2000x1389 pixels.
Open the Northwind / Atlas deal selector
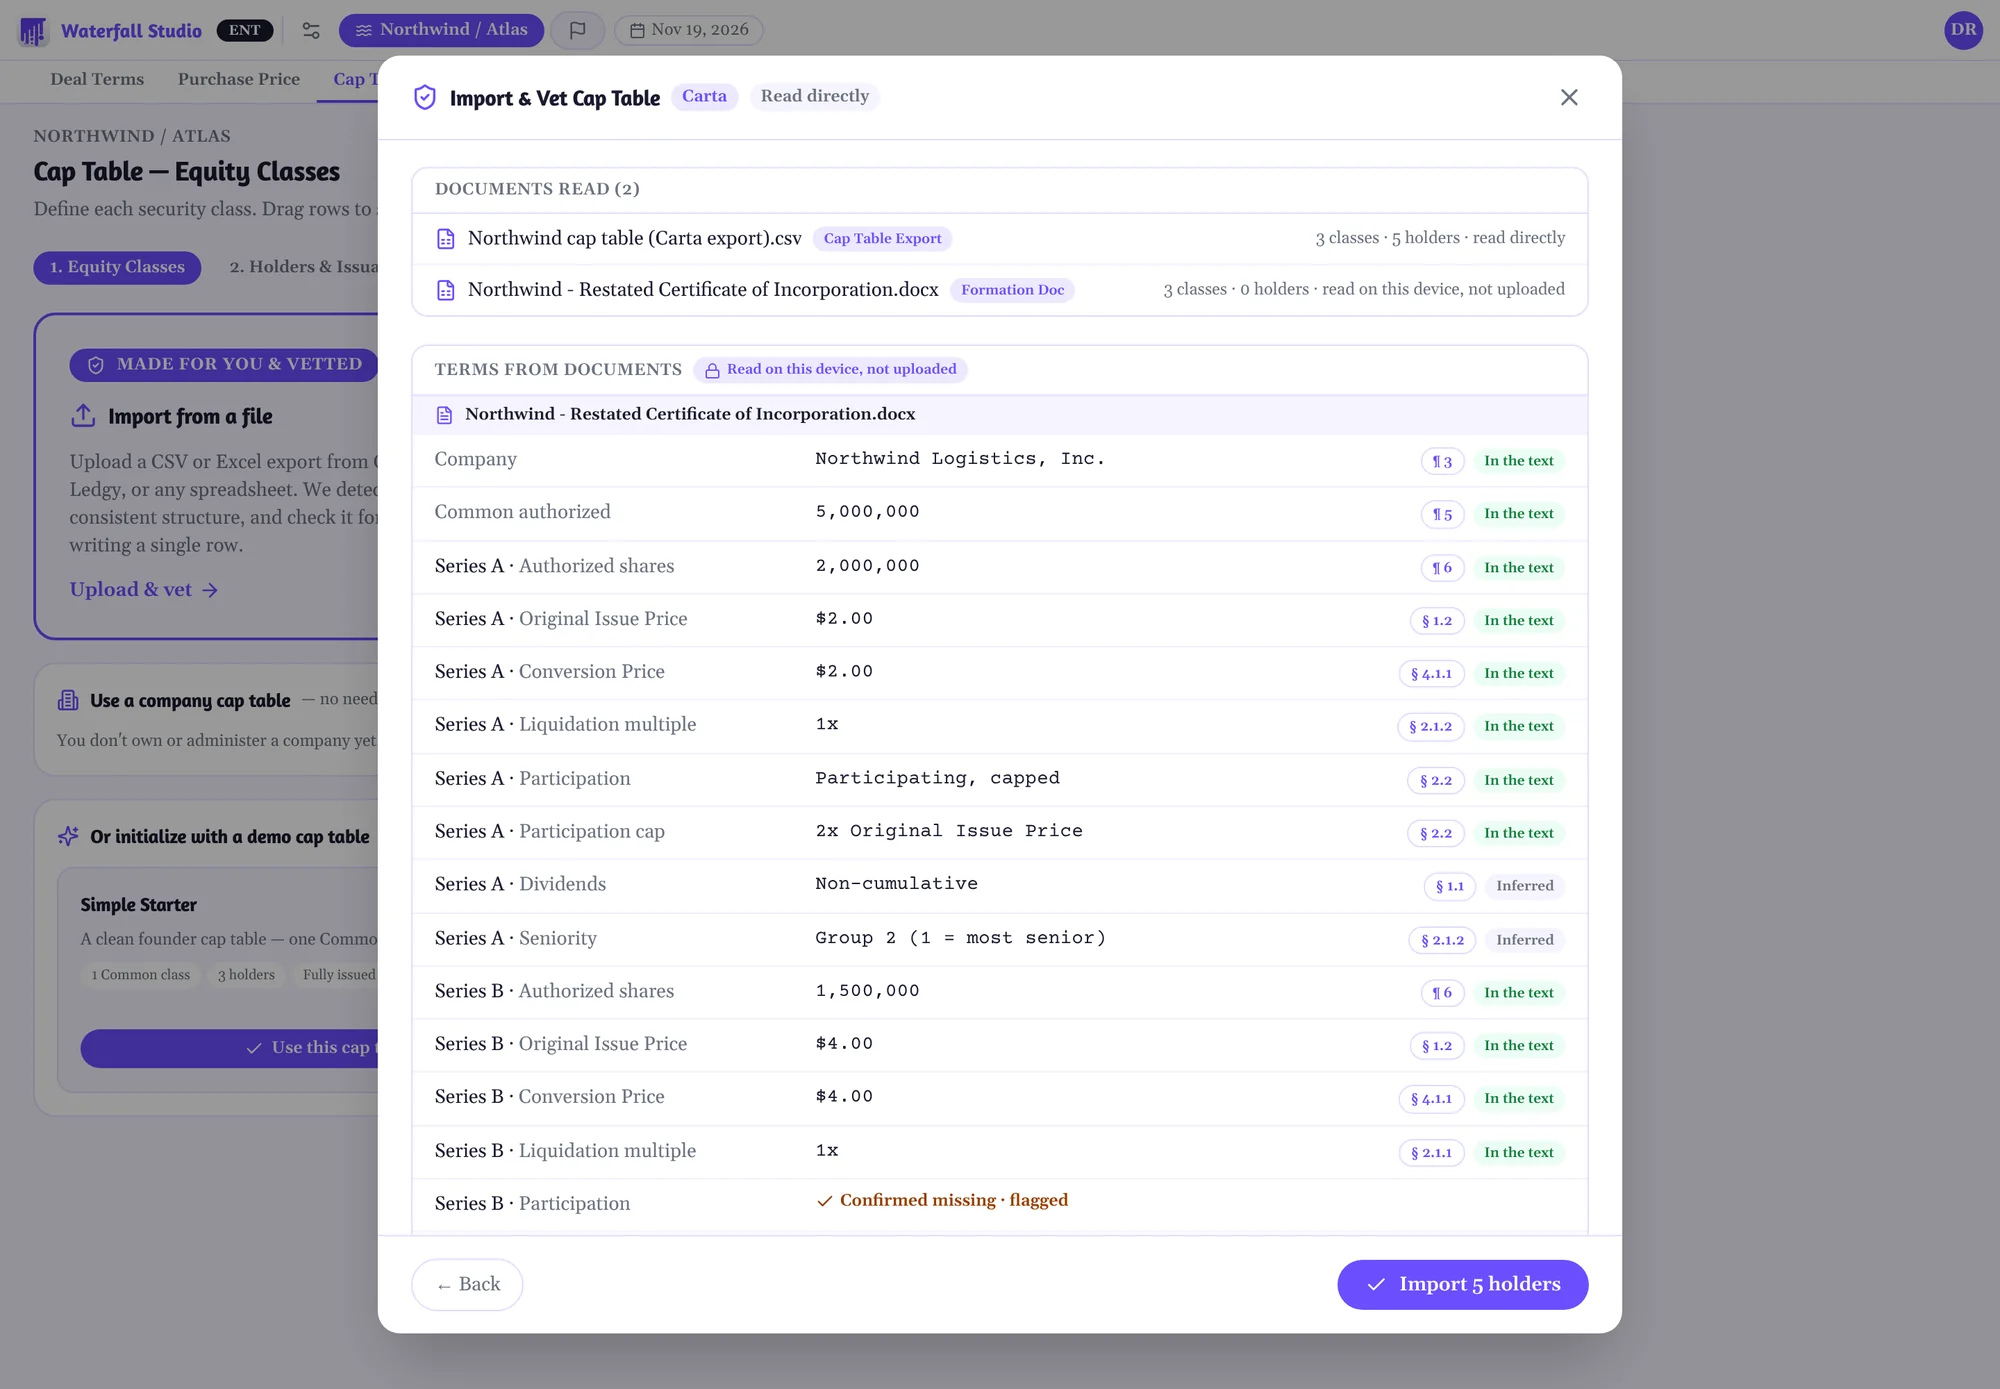pyautogui.click(x=441, y=30)
